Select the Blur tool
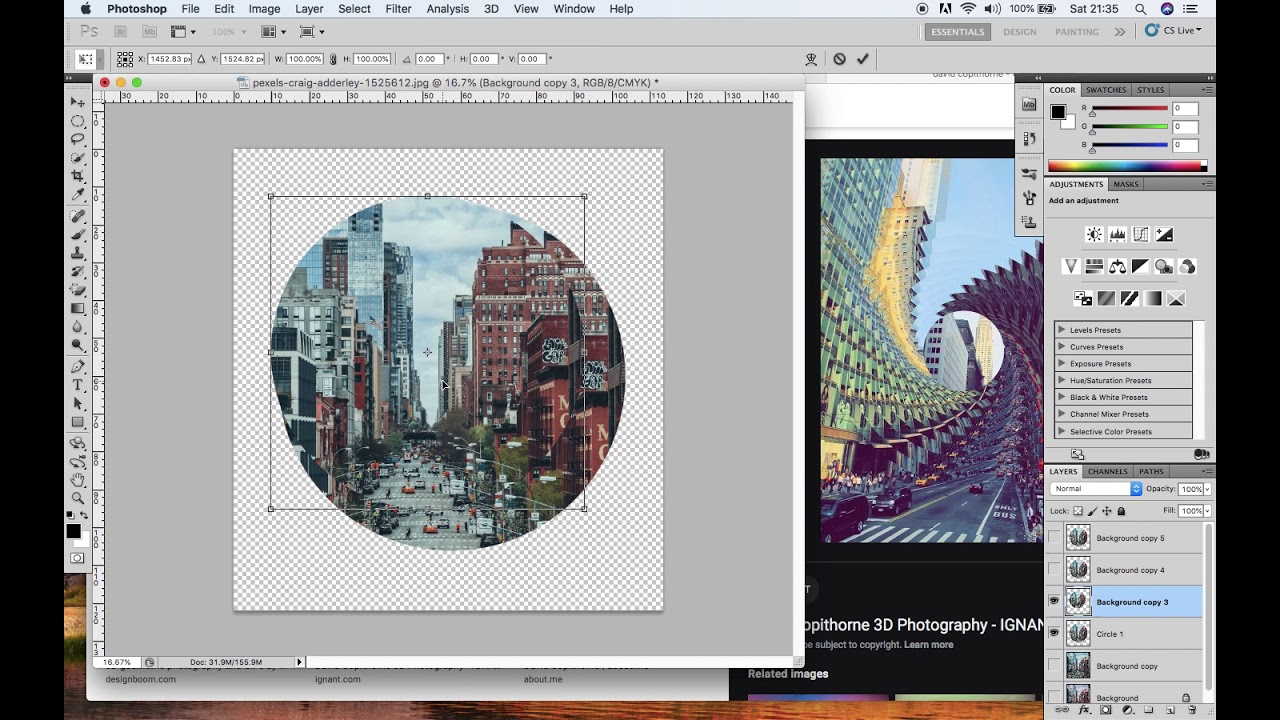The width and height of the screenshot is (1280, 720). (78, 327)
